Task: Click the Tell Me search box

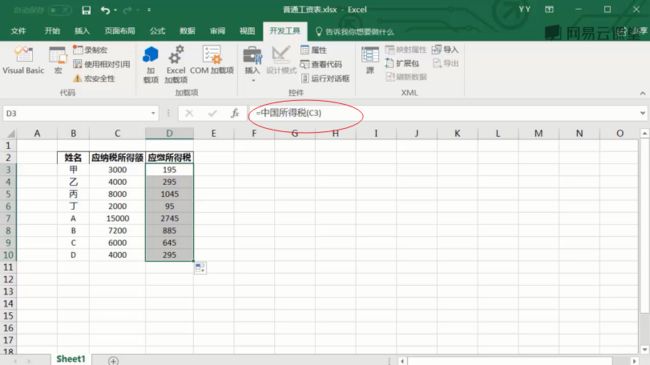Action: 354,32
